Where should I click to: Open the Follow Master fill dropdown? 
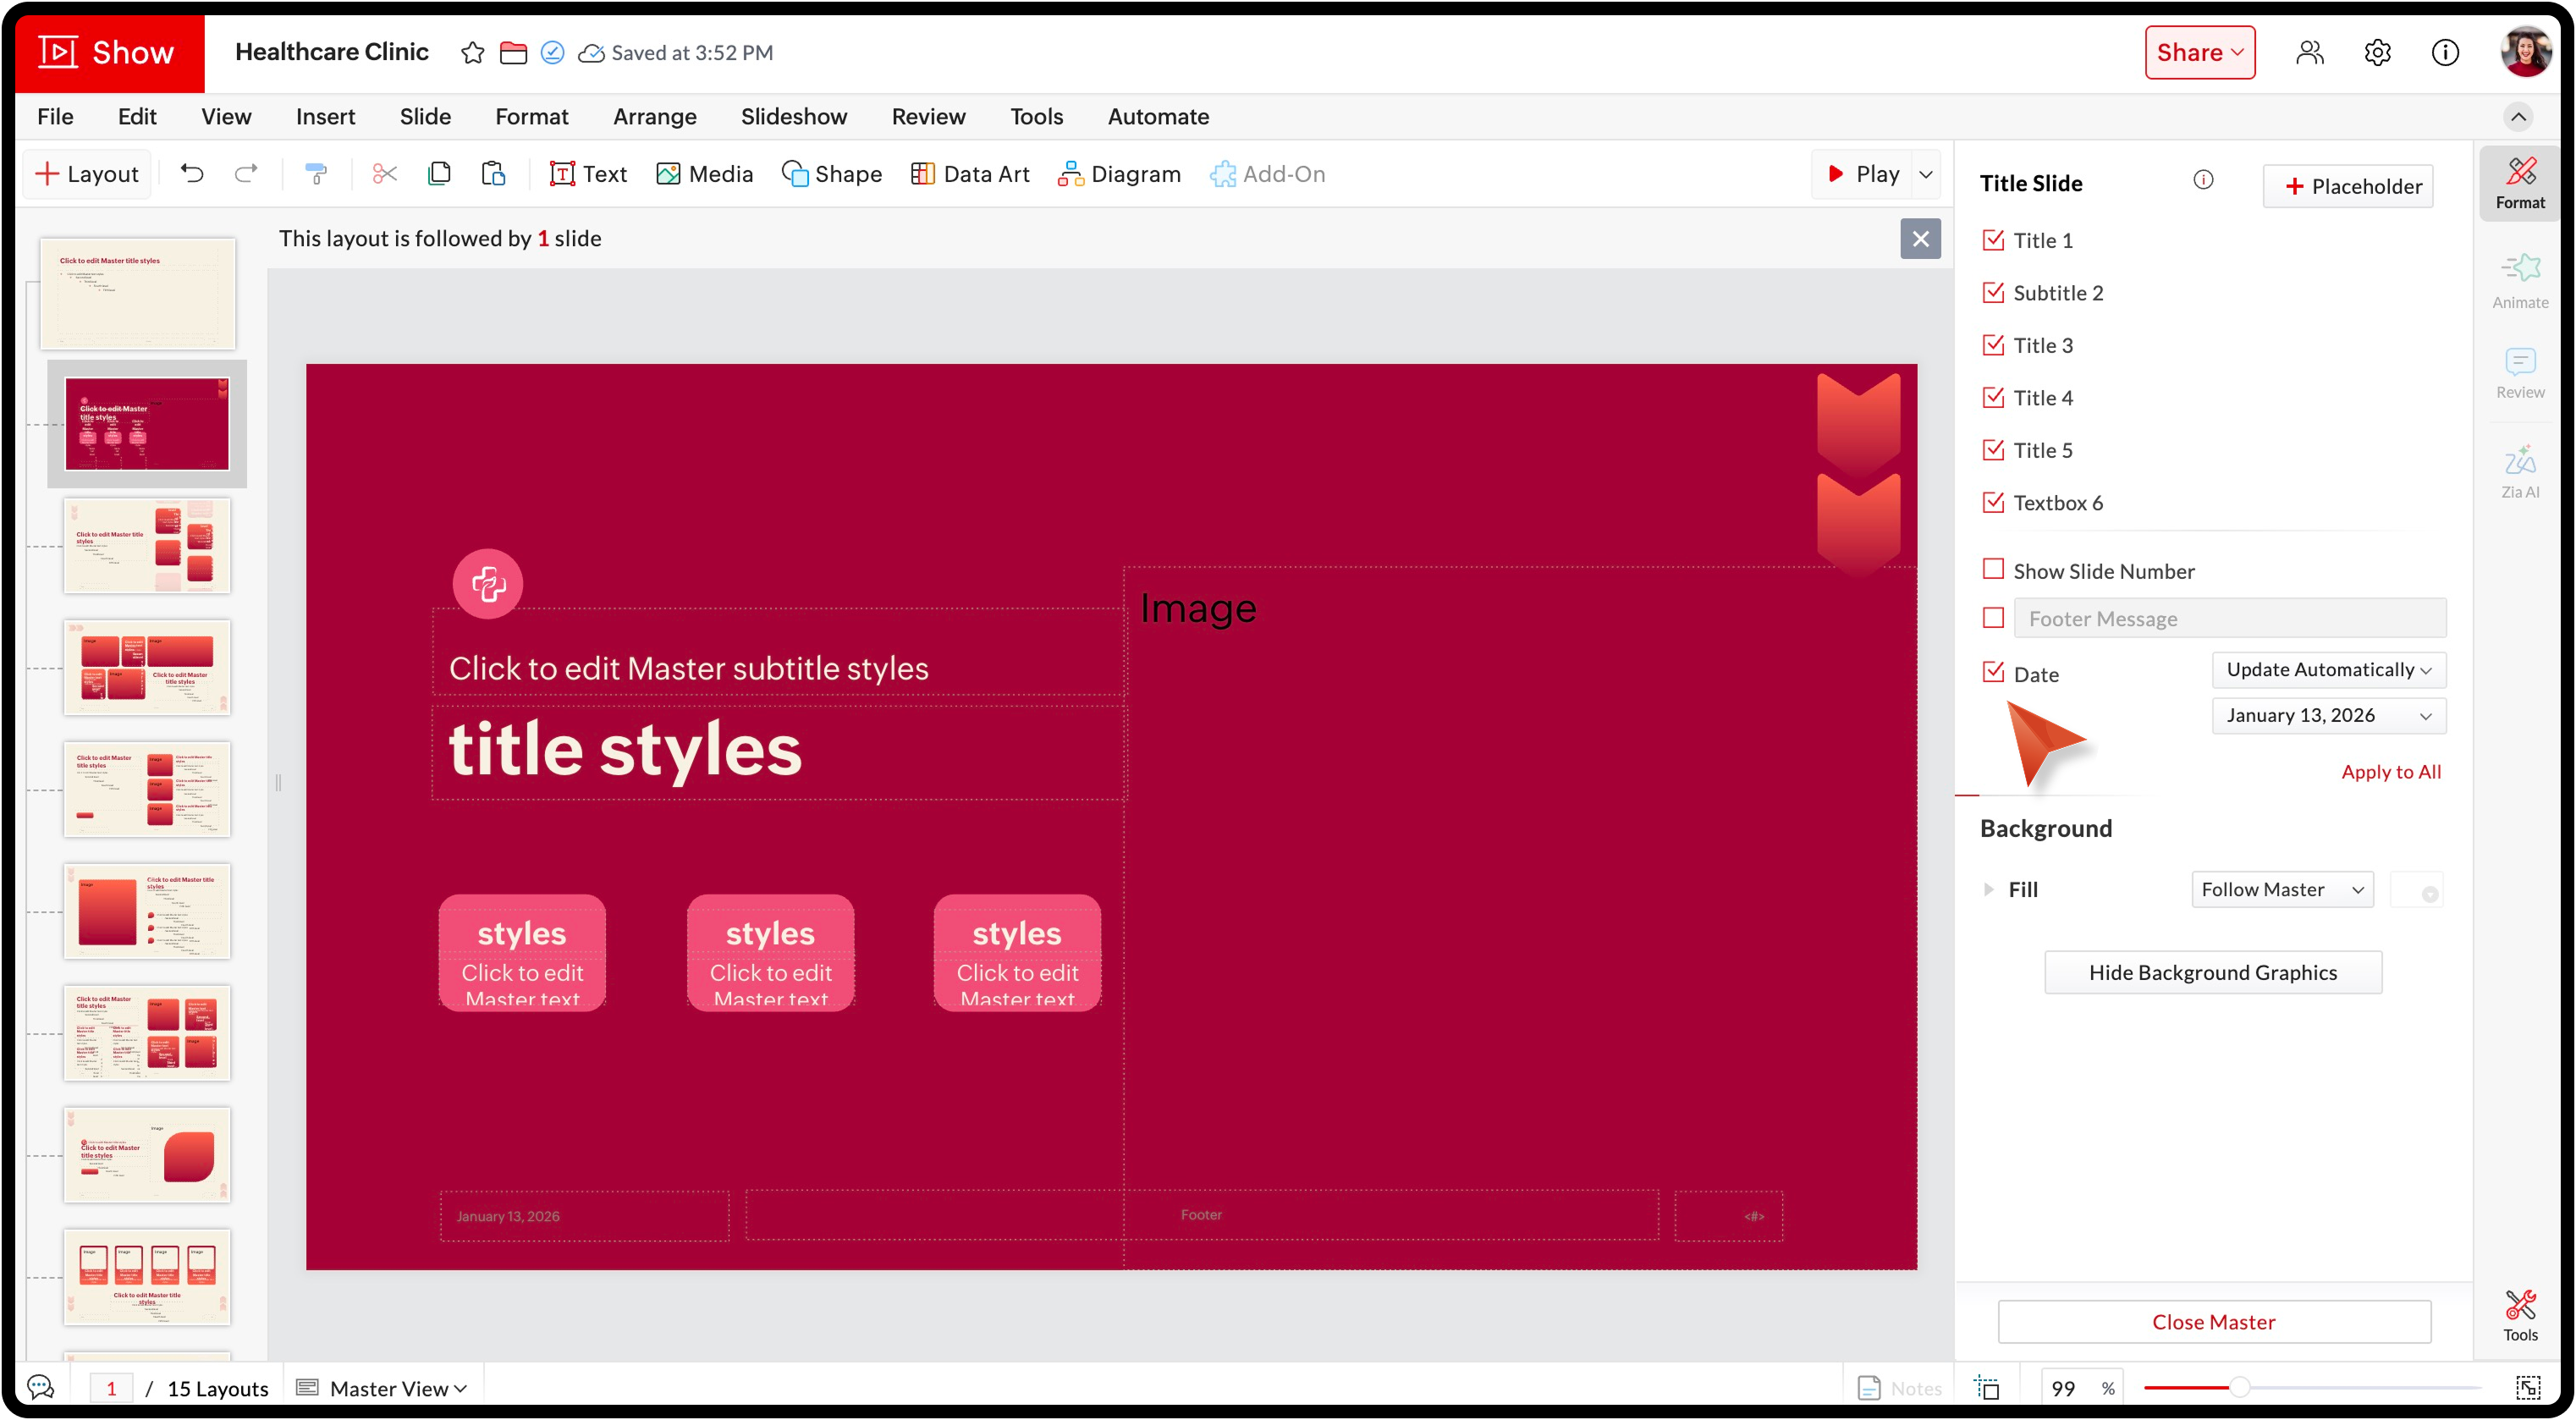pos(2281,889)
